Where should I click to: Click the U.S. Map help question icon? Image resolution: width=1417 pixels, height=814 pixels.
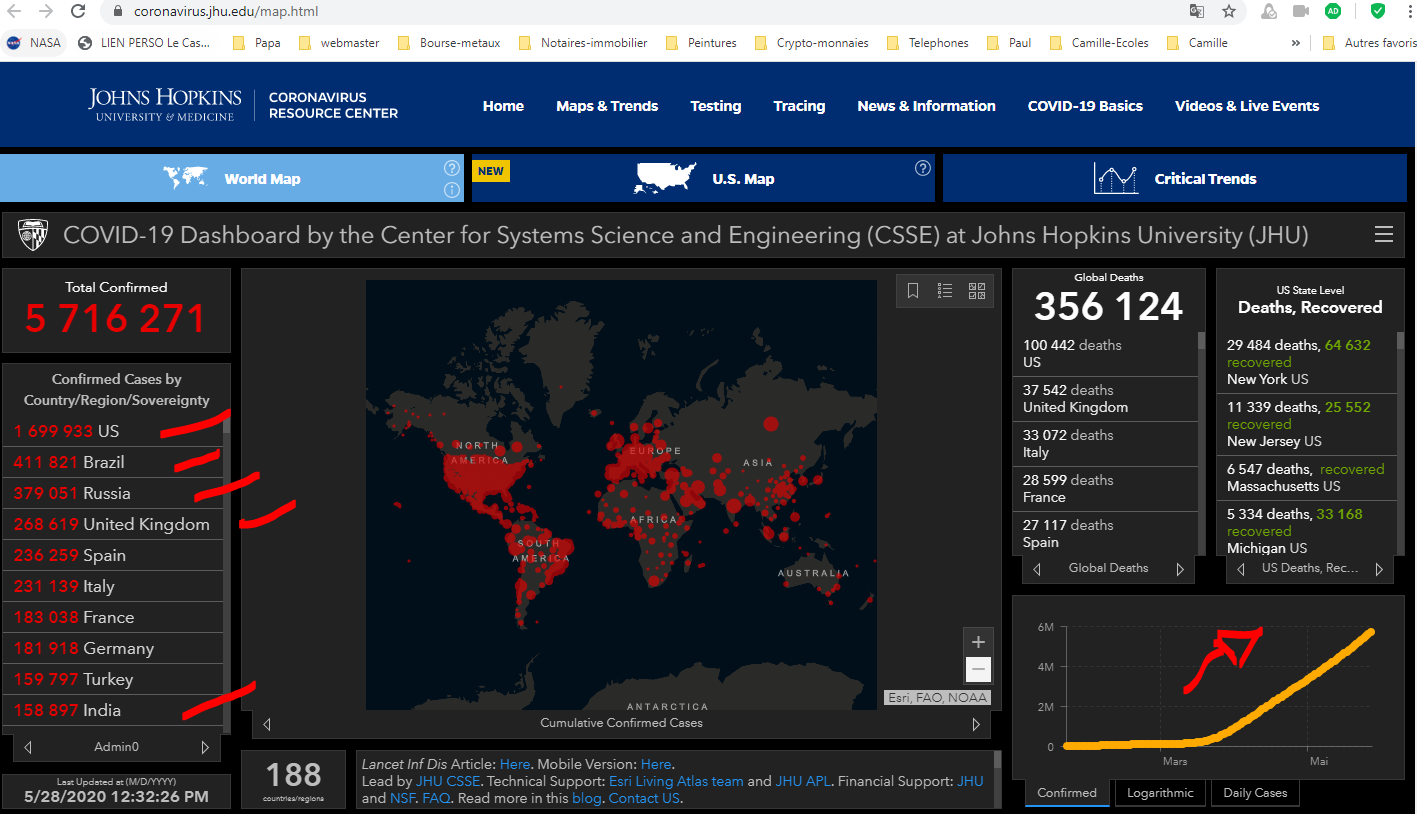(x=923, y=168)
